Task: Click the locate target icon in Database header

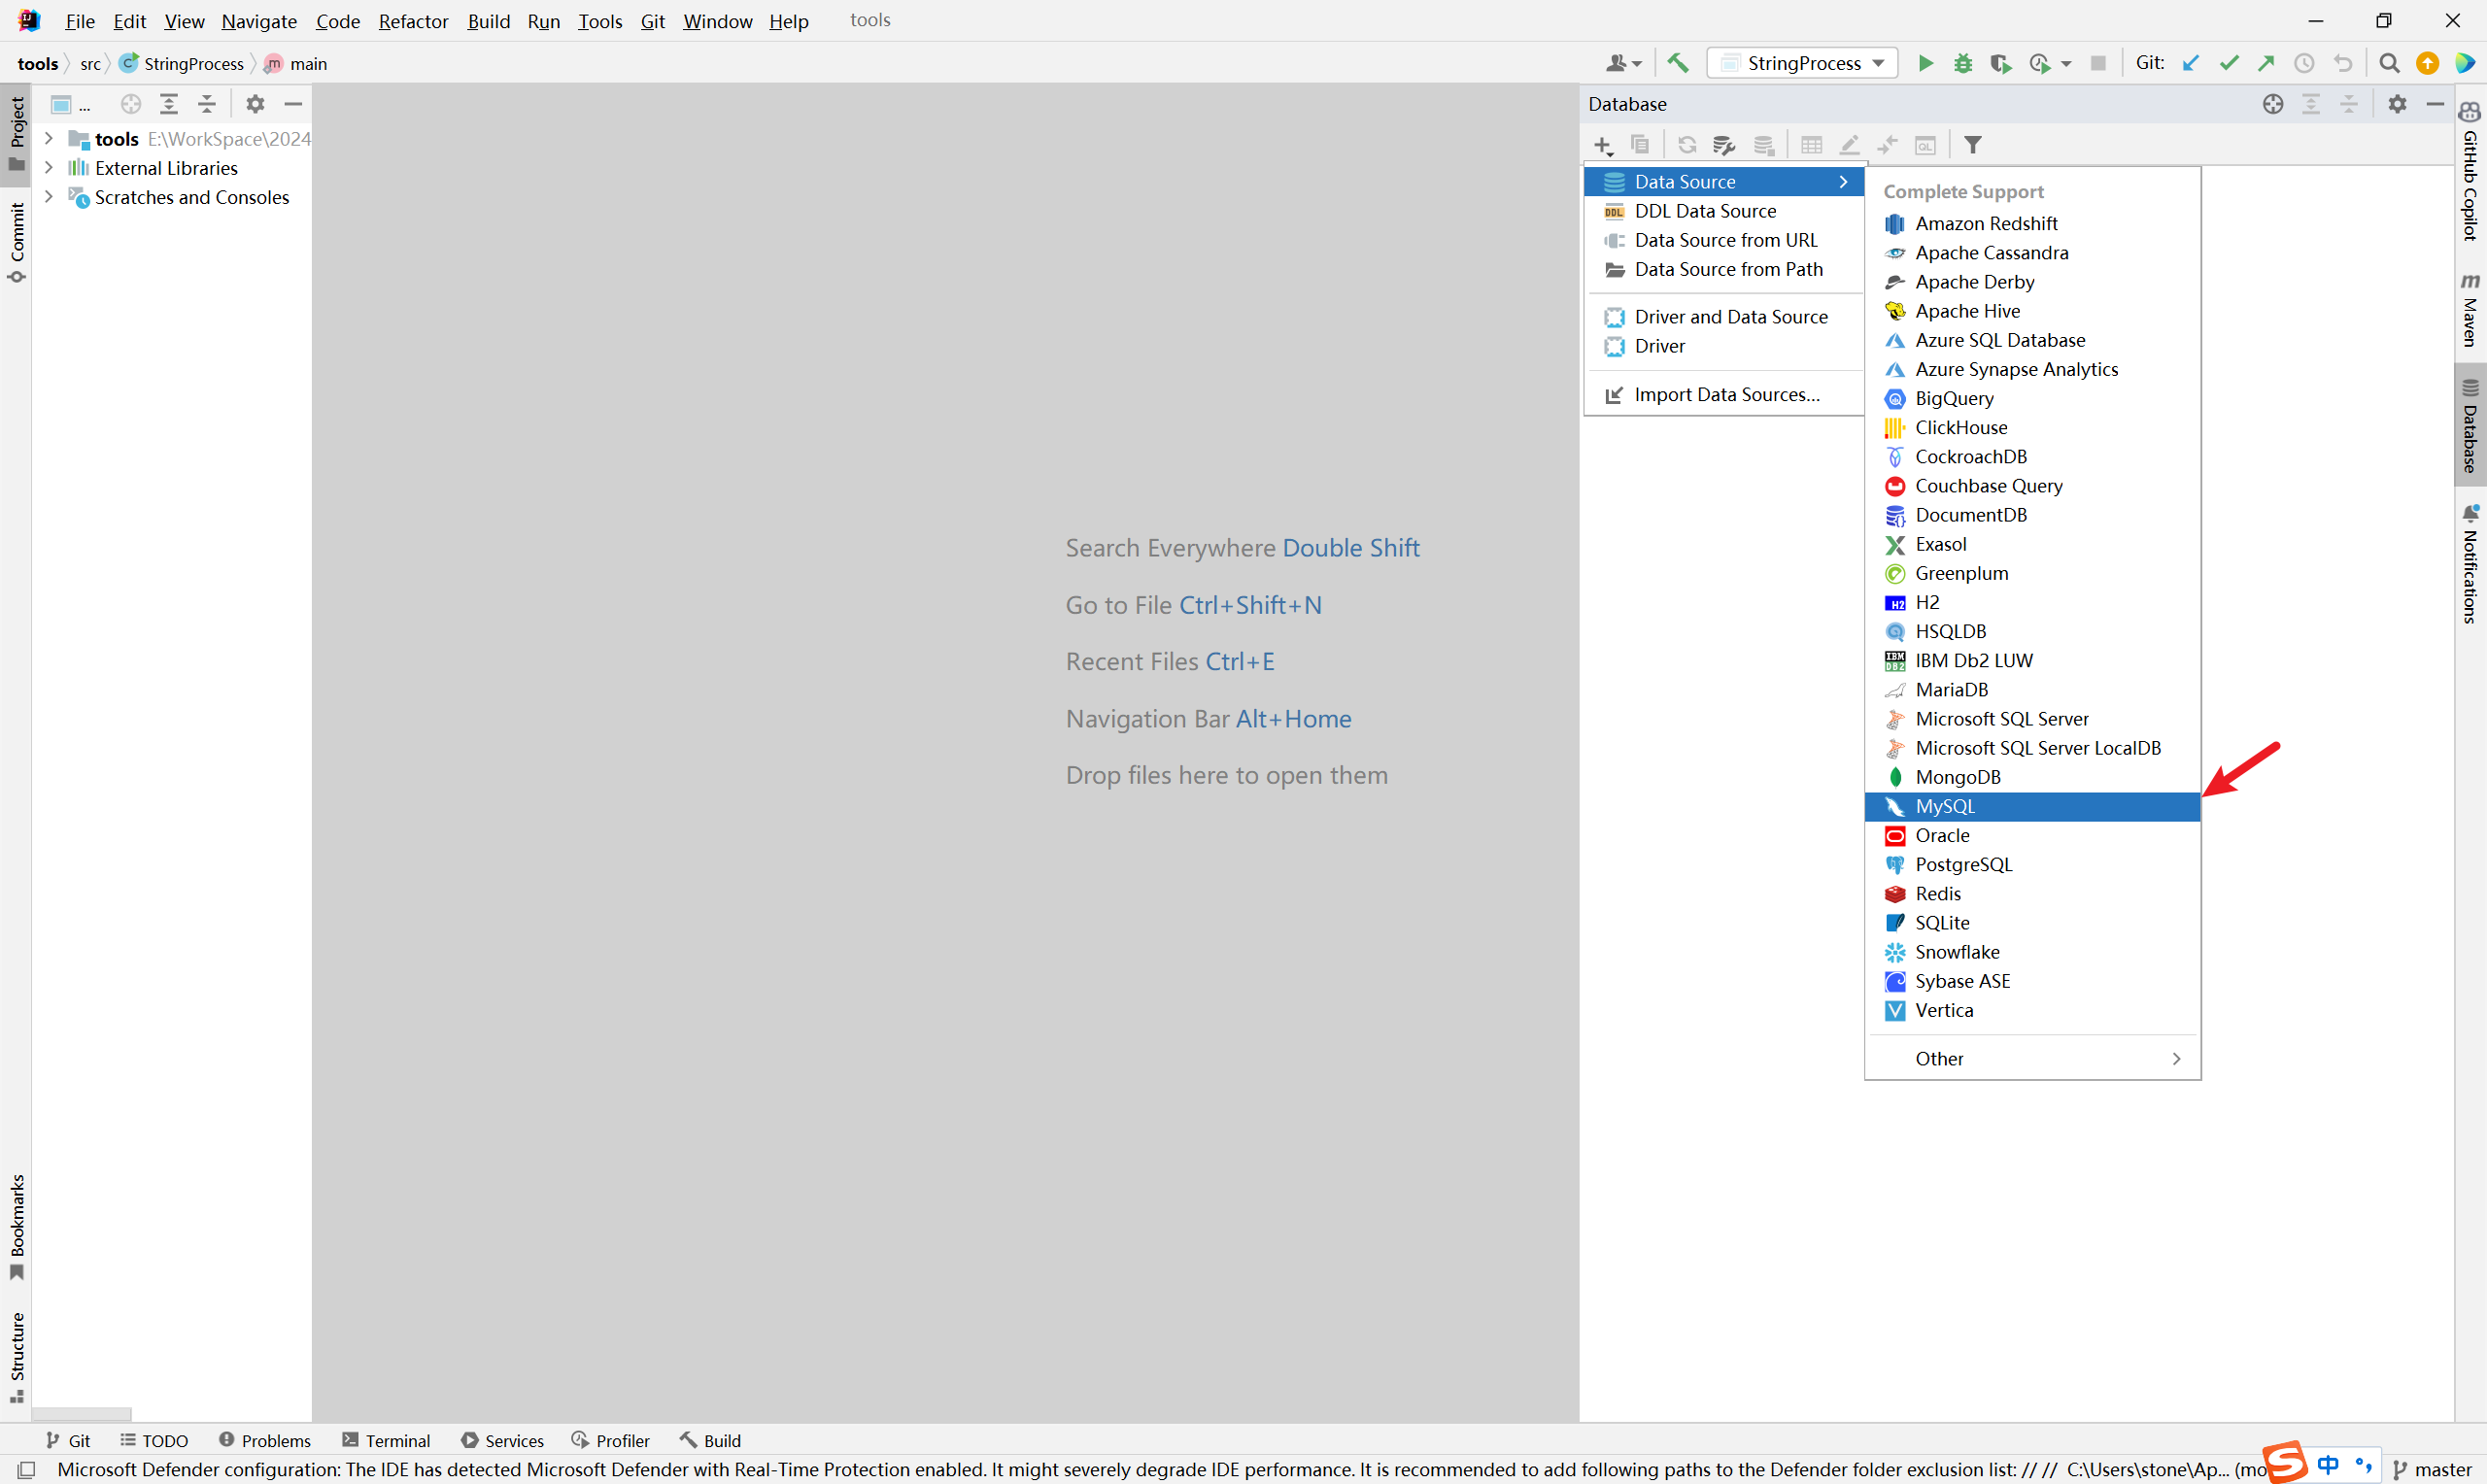Action: [x=2273, y=104]
